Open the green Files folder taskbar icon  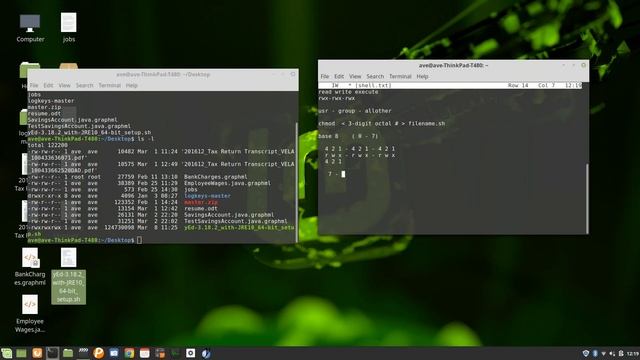tap(68, 353)
